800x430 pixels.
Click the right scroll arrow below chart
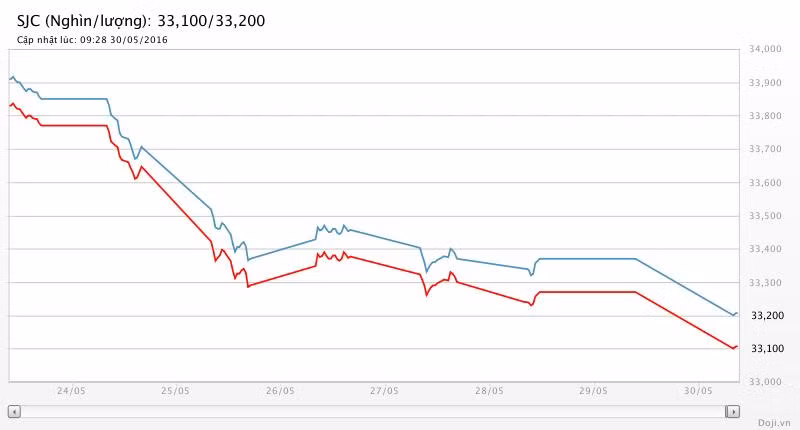(x=733, y=411)
